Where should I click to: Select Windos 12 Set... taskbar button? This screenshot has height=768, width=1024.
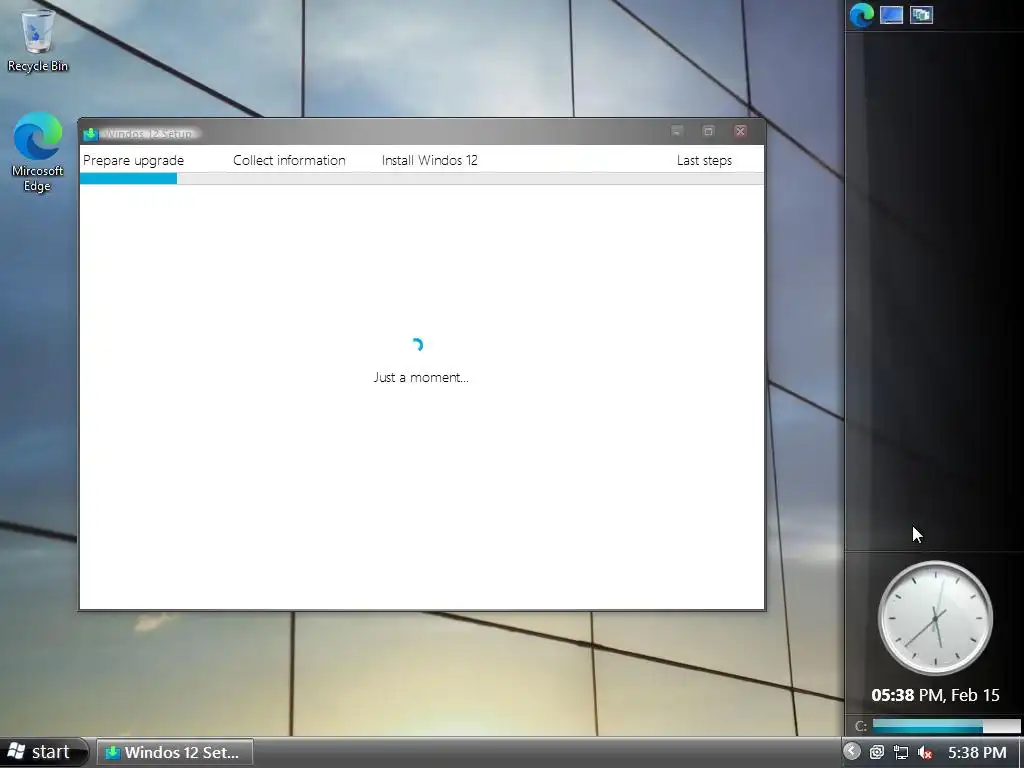[174, 752]
